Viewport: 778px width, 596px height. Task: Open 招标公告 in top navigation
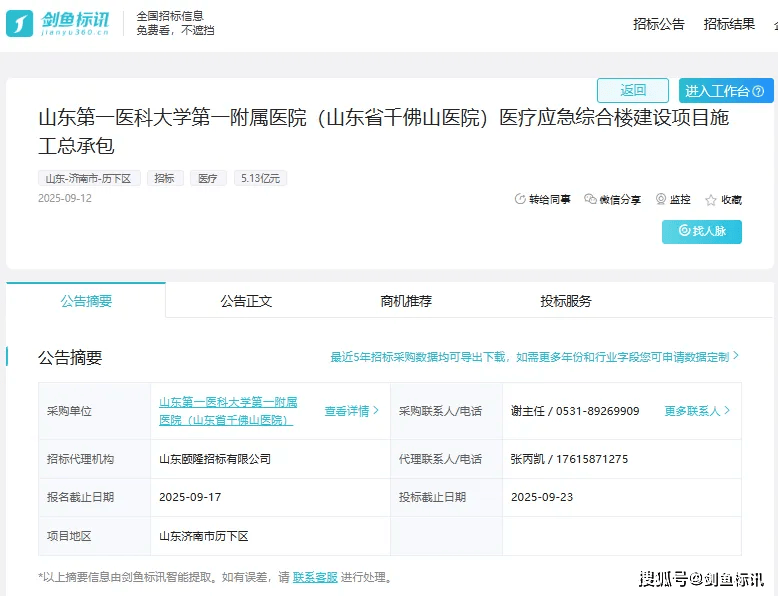click(659, 24)
